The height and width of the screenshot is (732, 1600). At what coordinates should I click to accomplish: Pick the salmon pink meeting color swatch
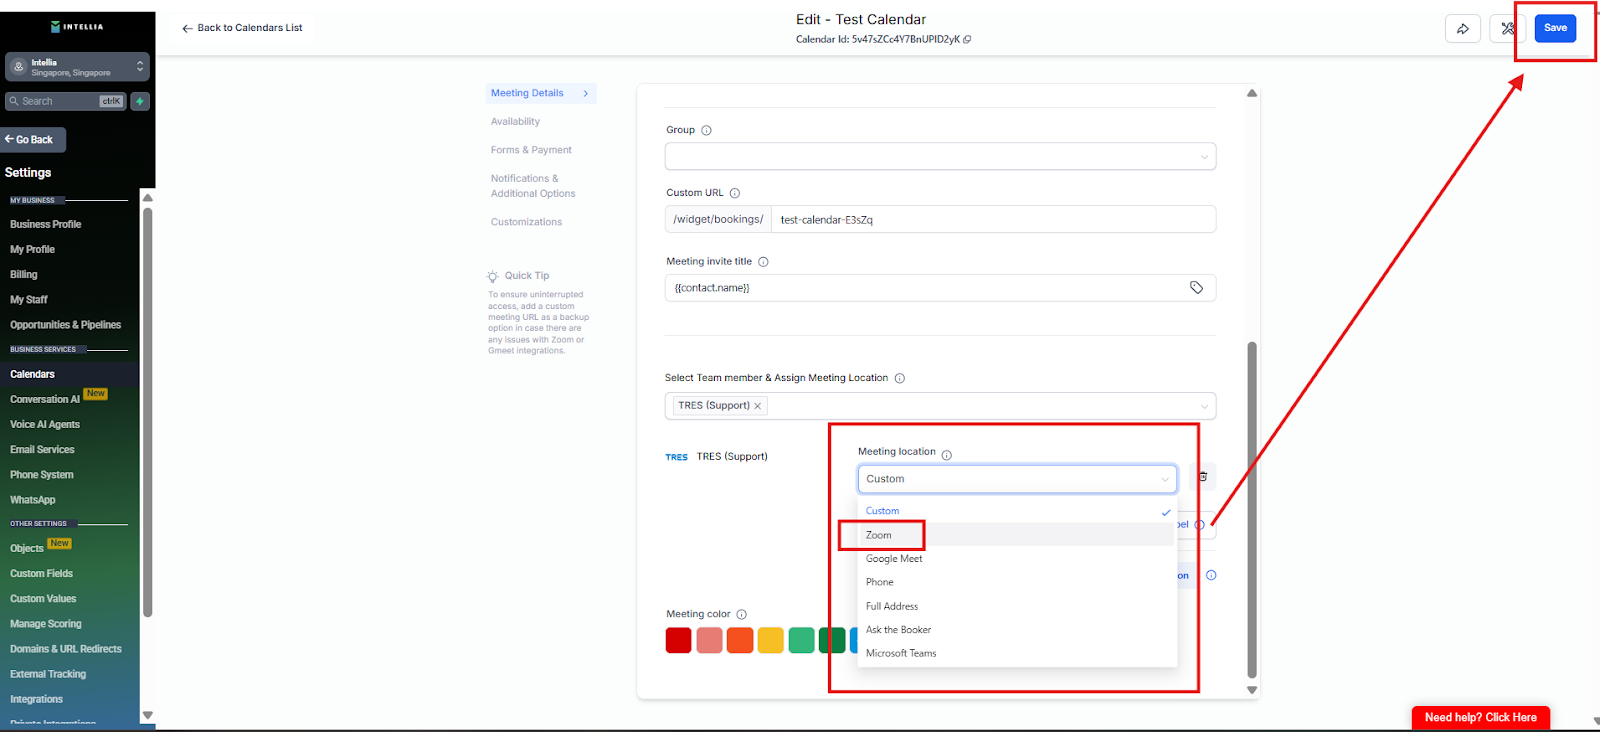[709, 640]
